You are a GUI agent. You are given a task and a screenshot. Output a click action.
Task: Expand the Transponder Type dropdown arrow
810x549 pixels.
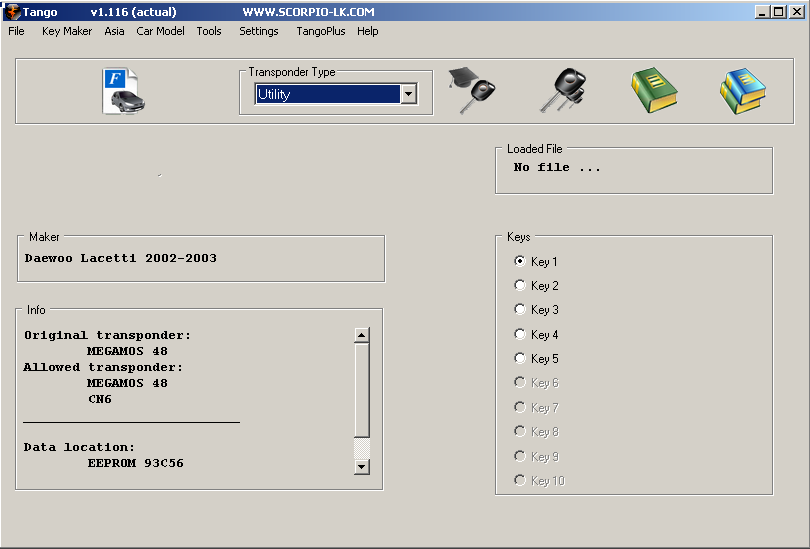[408, 94]
